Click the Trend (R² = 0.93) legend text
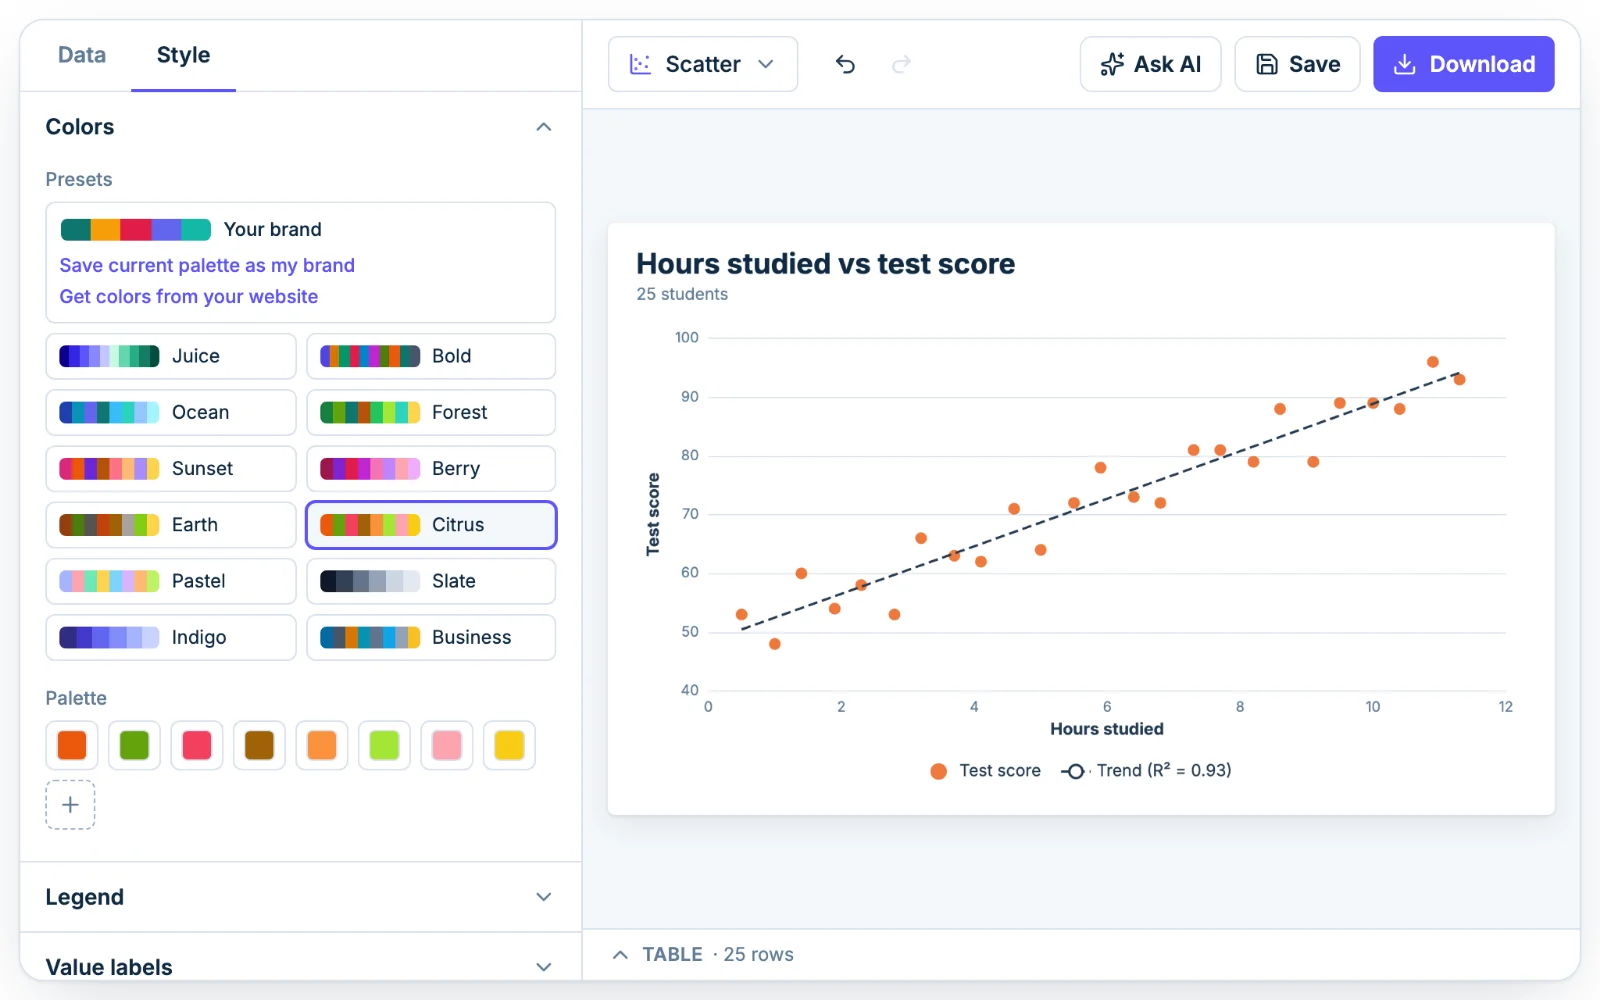The image size is (1600, 1000). [1164, 771]
